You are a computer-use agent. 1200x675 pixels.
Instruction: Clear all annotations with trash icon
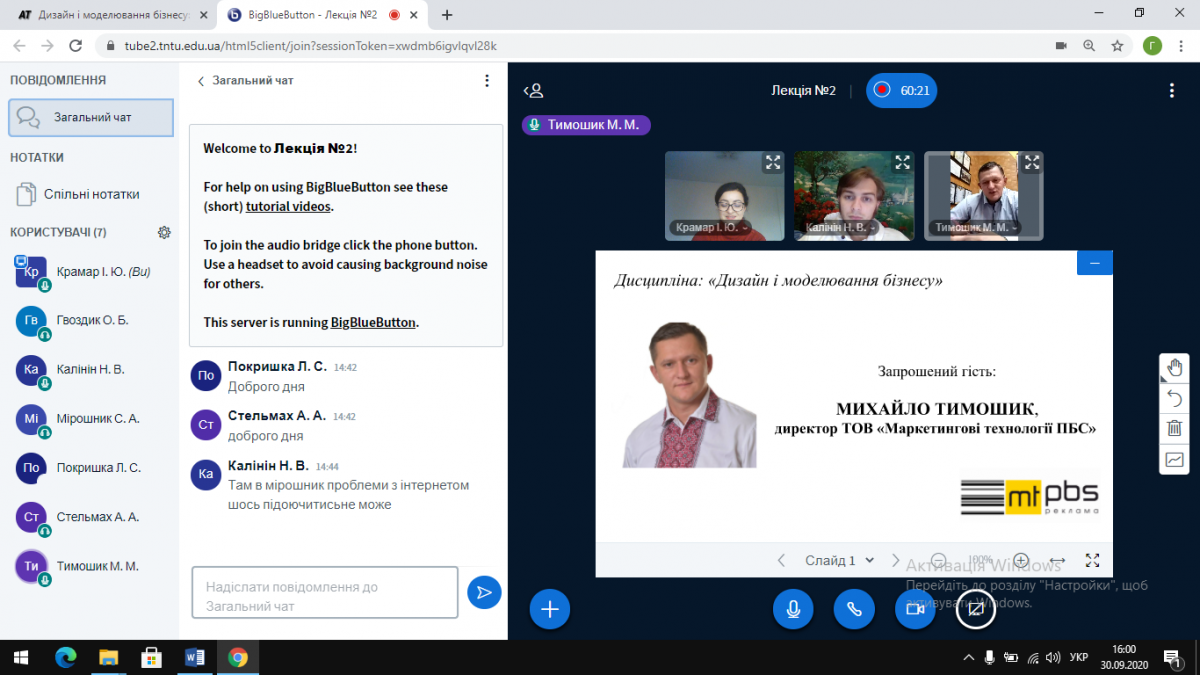[x=1174, y=429]
